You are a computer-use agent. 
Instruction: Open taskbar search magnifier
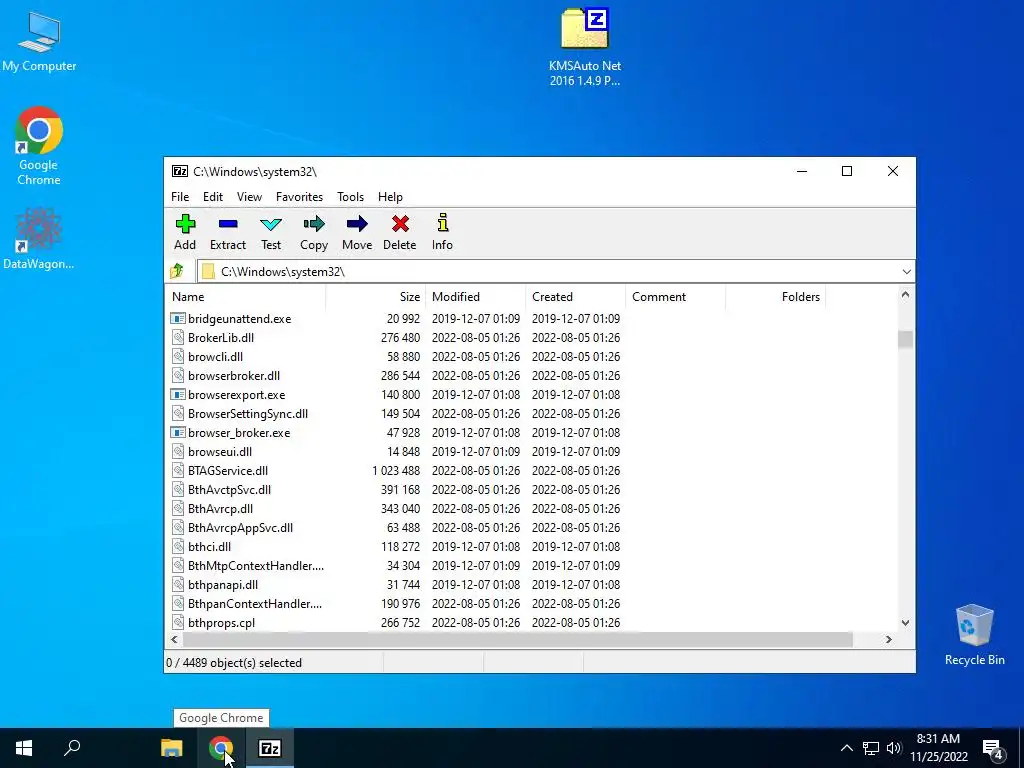pyautogui.click(x=72, y=748)
